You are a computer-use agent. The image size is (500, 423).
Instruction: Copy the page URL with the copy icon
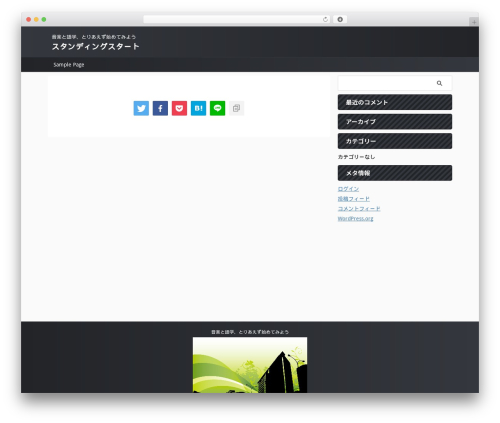236,108
